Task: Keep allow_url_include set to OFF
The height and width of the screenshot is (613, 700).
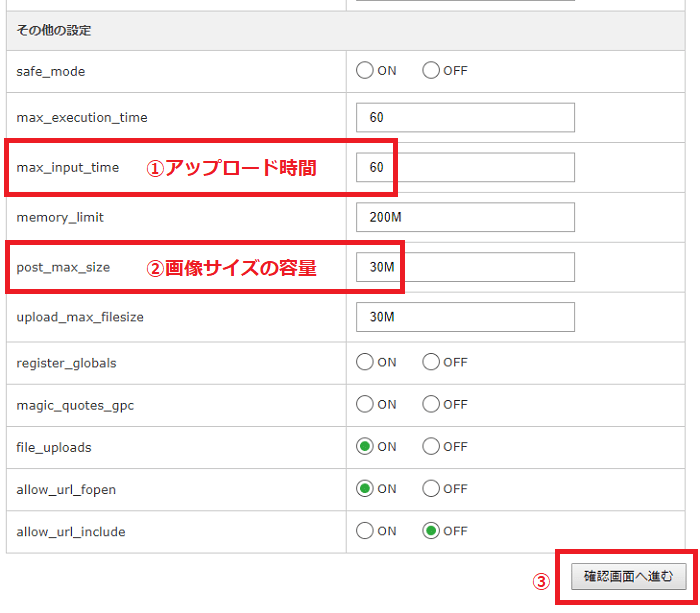Action: point(431,531)
